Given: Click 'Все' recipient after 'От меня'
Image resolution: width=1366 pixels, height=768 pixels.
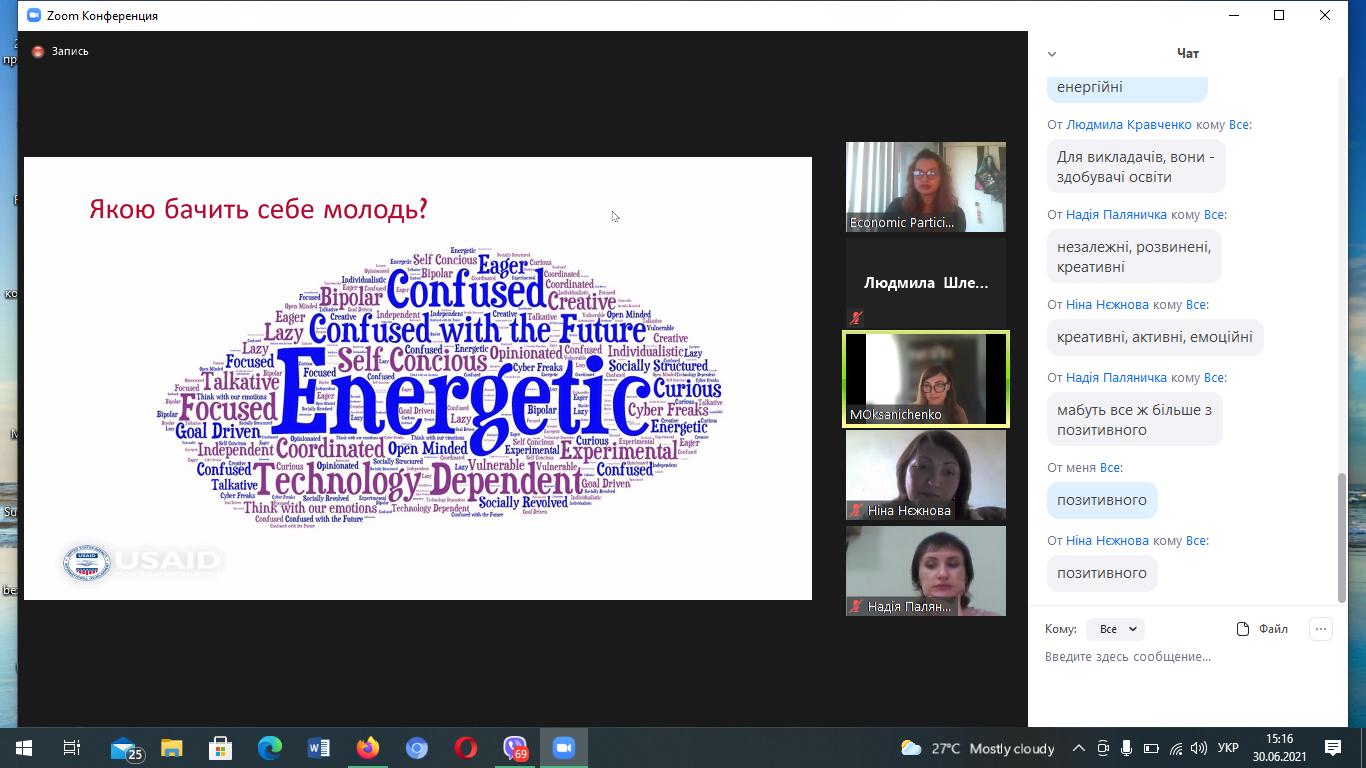Looking at the screenshot, I should tap(1109, 468).
